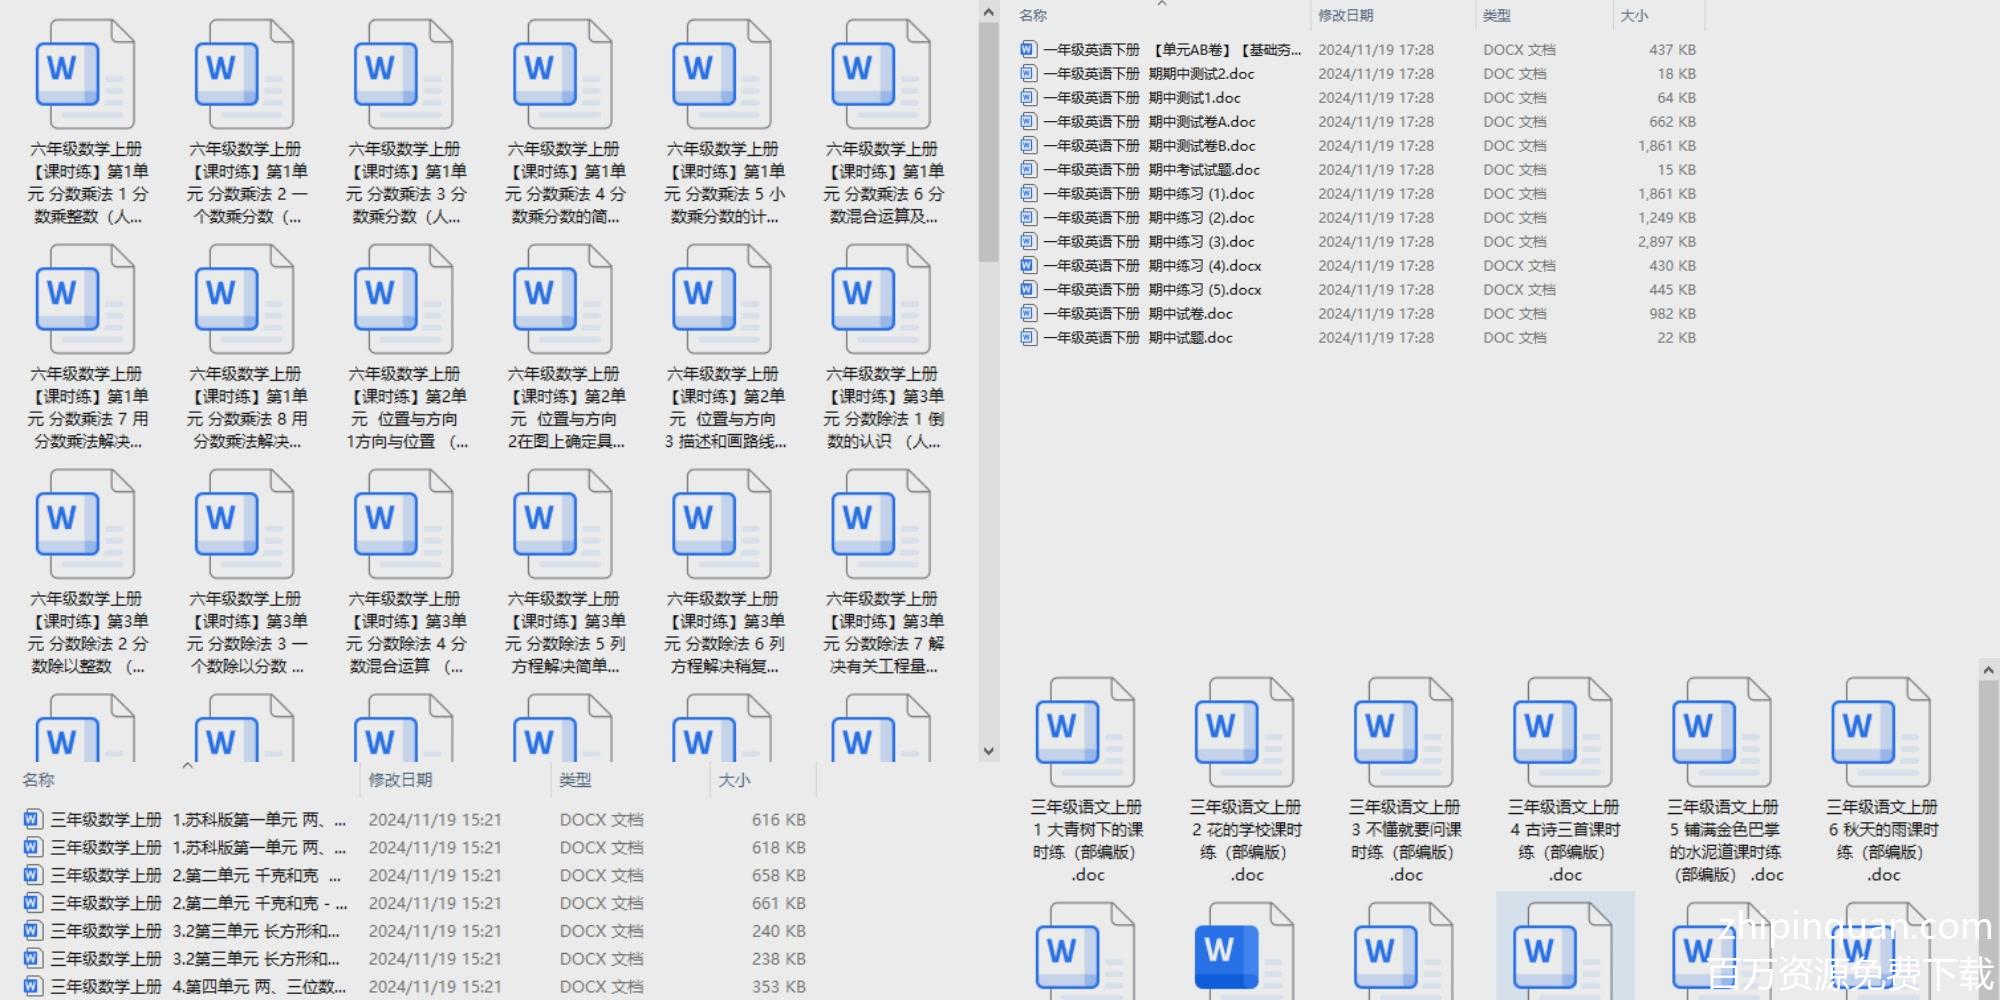Click 大小 header in 三年级数学 file list

pyautogui.click(x=734, y=780)
